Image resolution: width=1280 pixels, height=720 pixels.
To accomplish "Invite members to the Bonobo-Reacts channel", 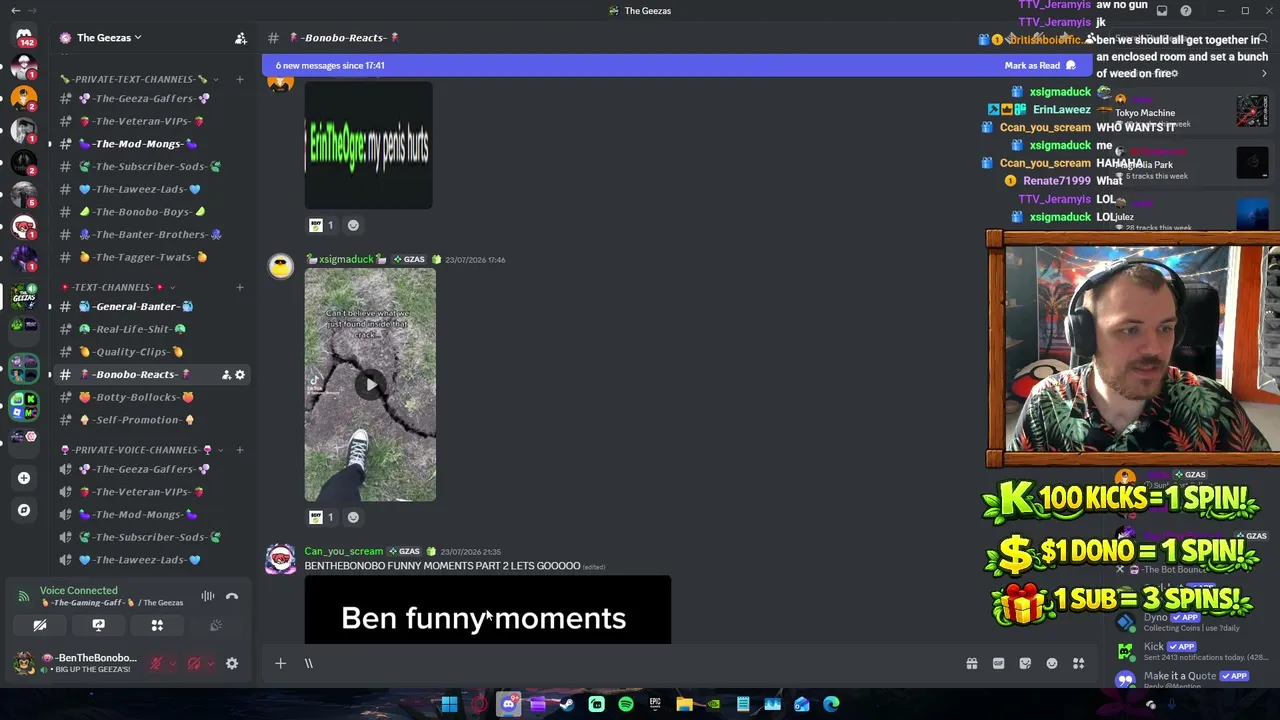I will [x=226, y=375].
